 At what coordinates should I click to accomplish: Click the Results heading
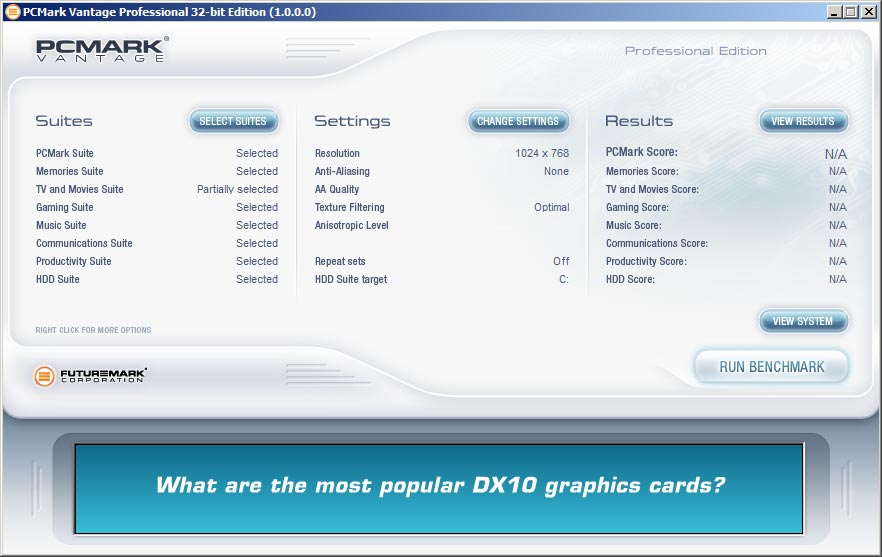[639, 121]
